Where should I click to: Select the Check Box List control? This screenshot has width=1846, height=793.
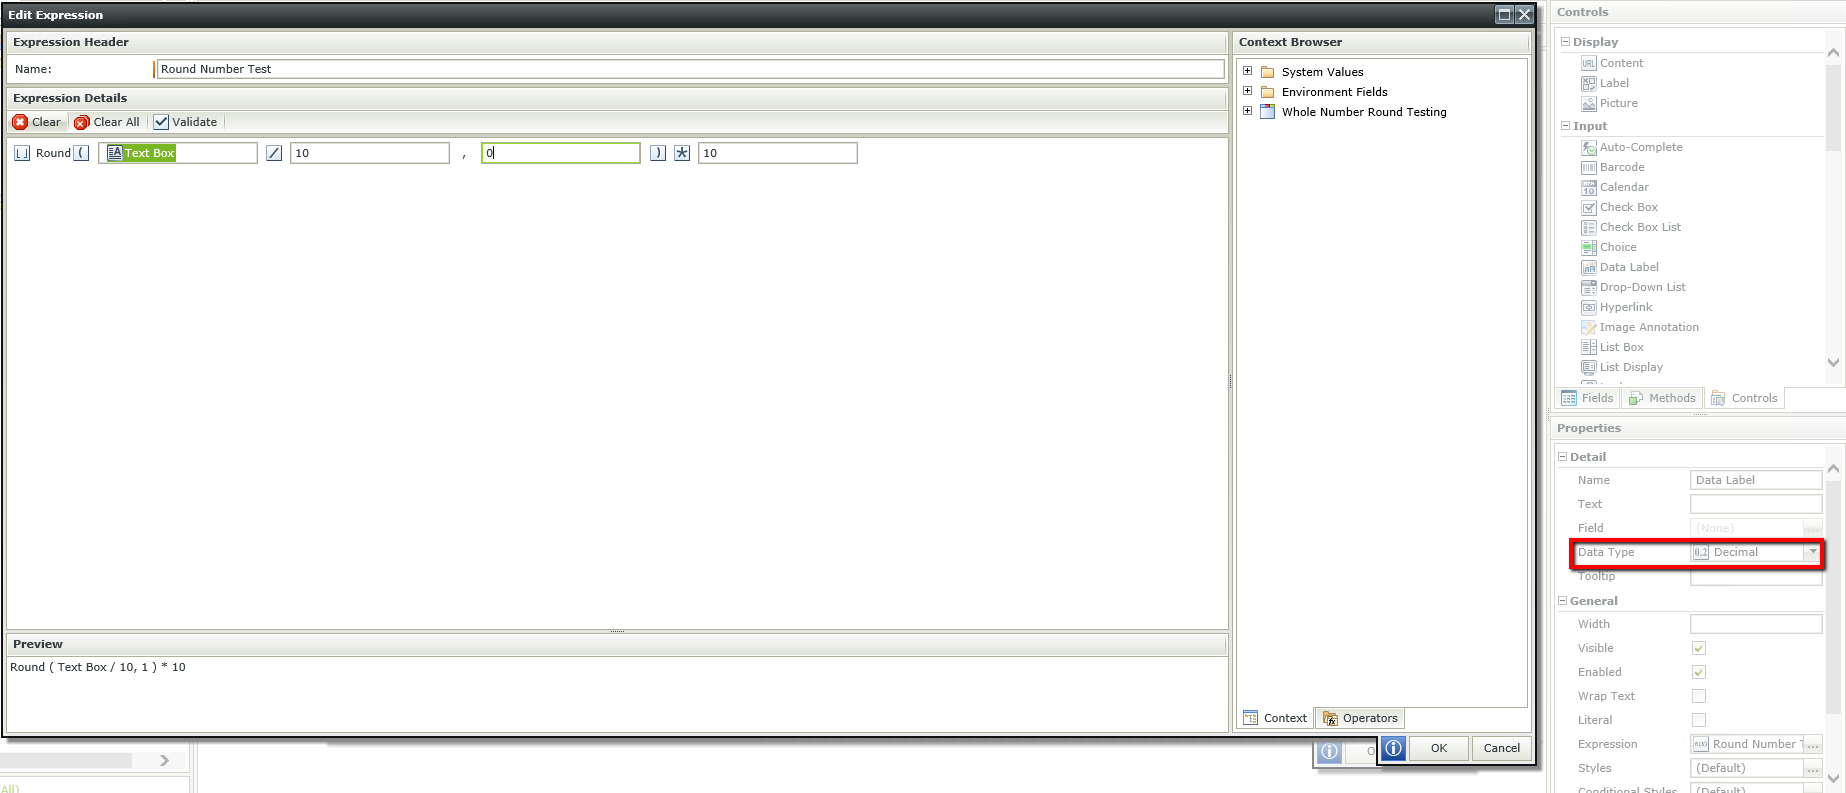click(x=1631, y=227)
